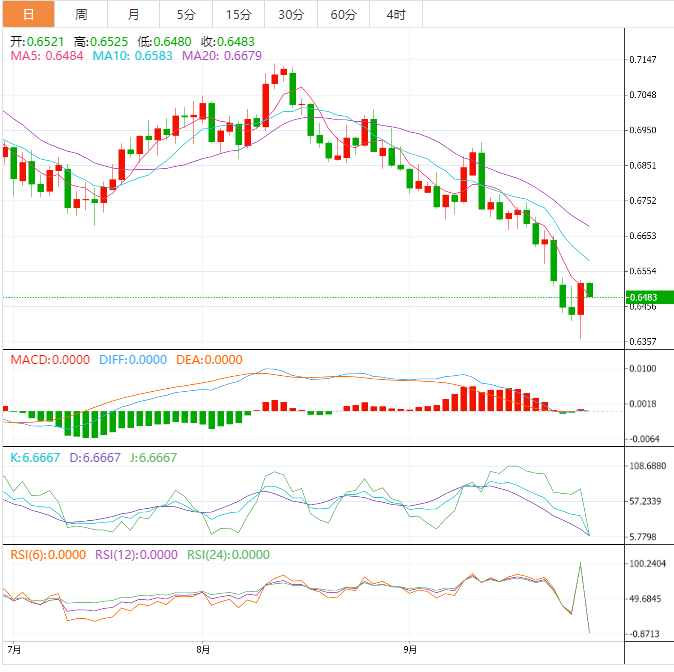Show the 30分 chart tab
Image resolution: width=674 pixels, height=672 pixels.
[x=291, y=14]
